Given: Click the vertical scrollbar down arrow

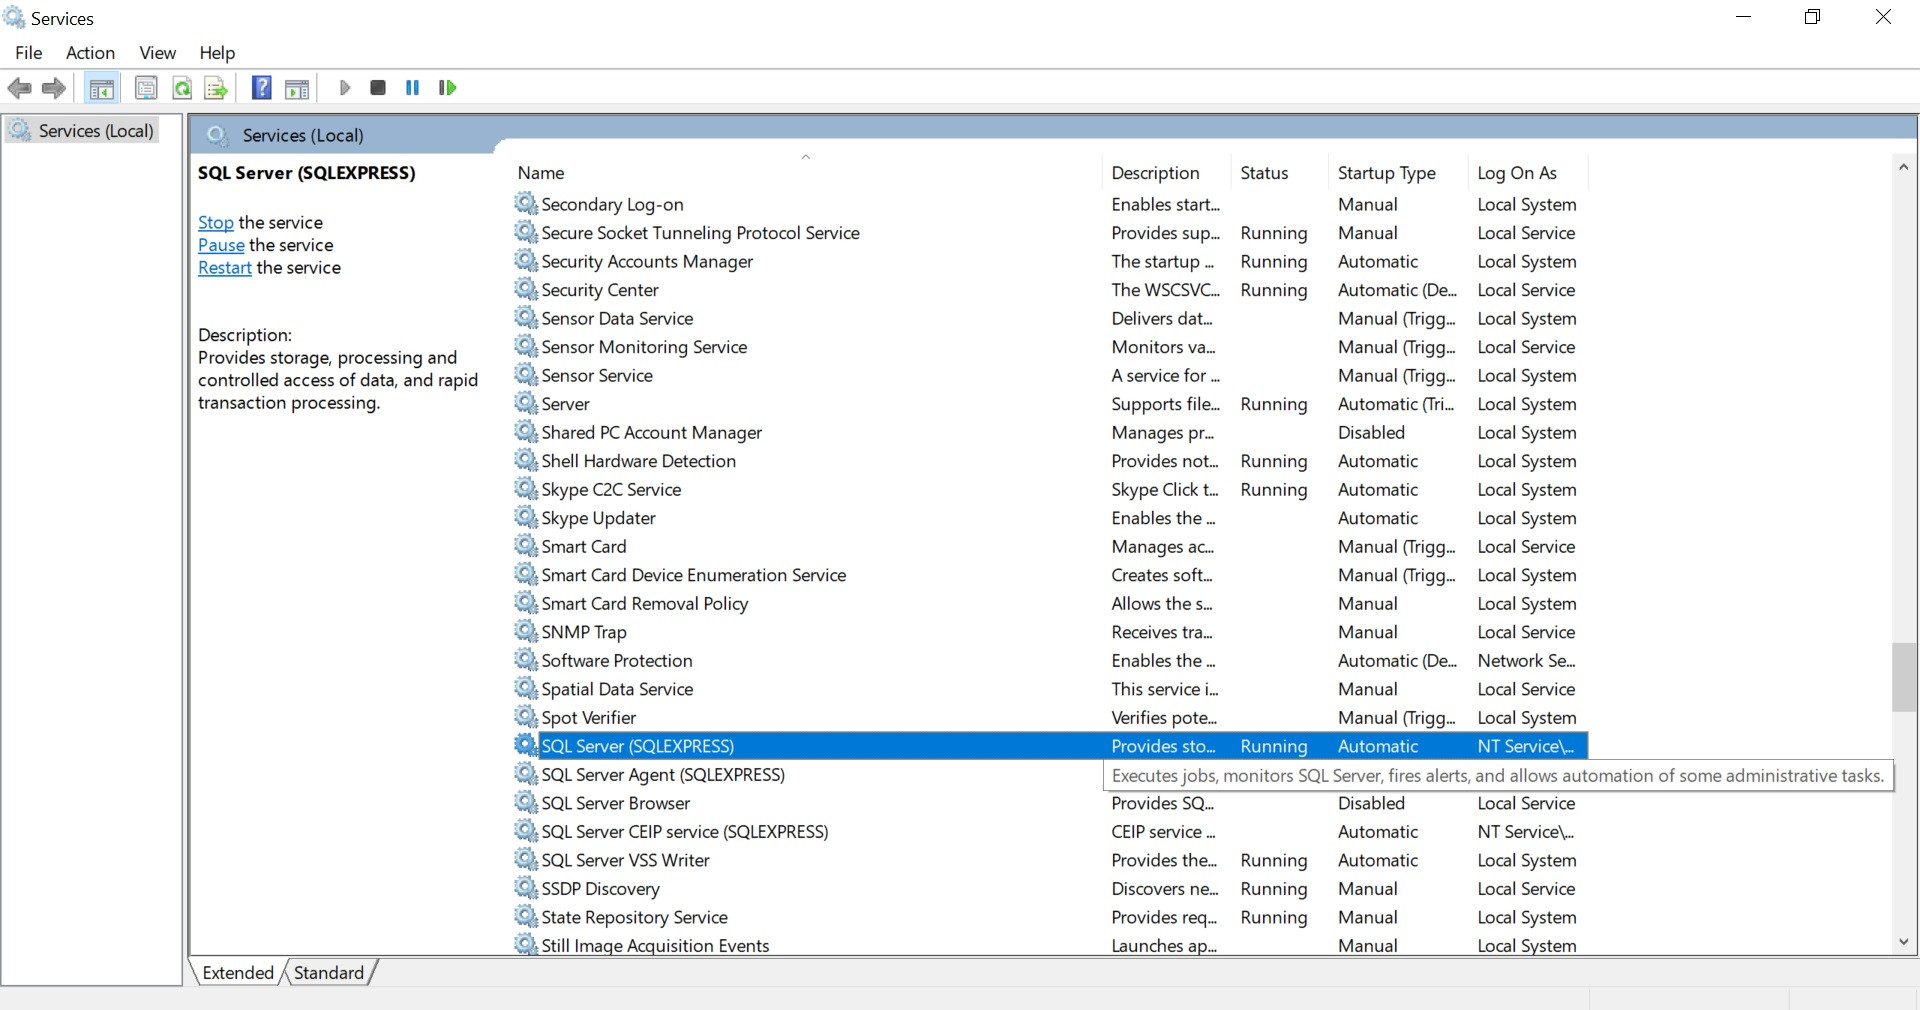Looking at the screenshot, I should pos(1904,942).
